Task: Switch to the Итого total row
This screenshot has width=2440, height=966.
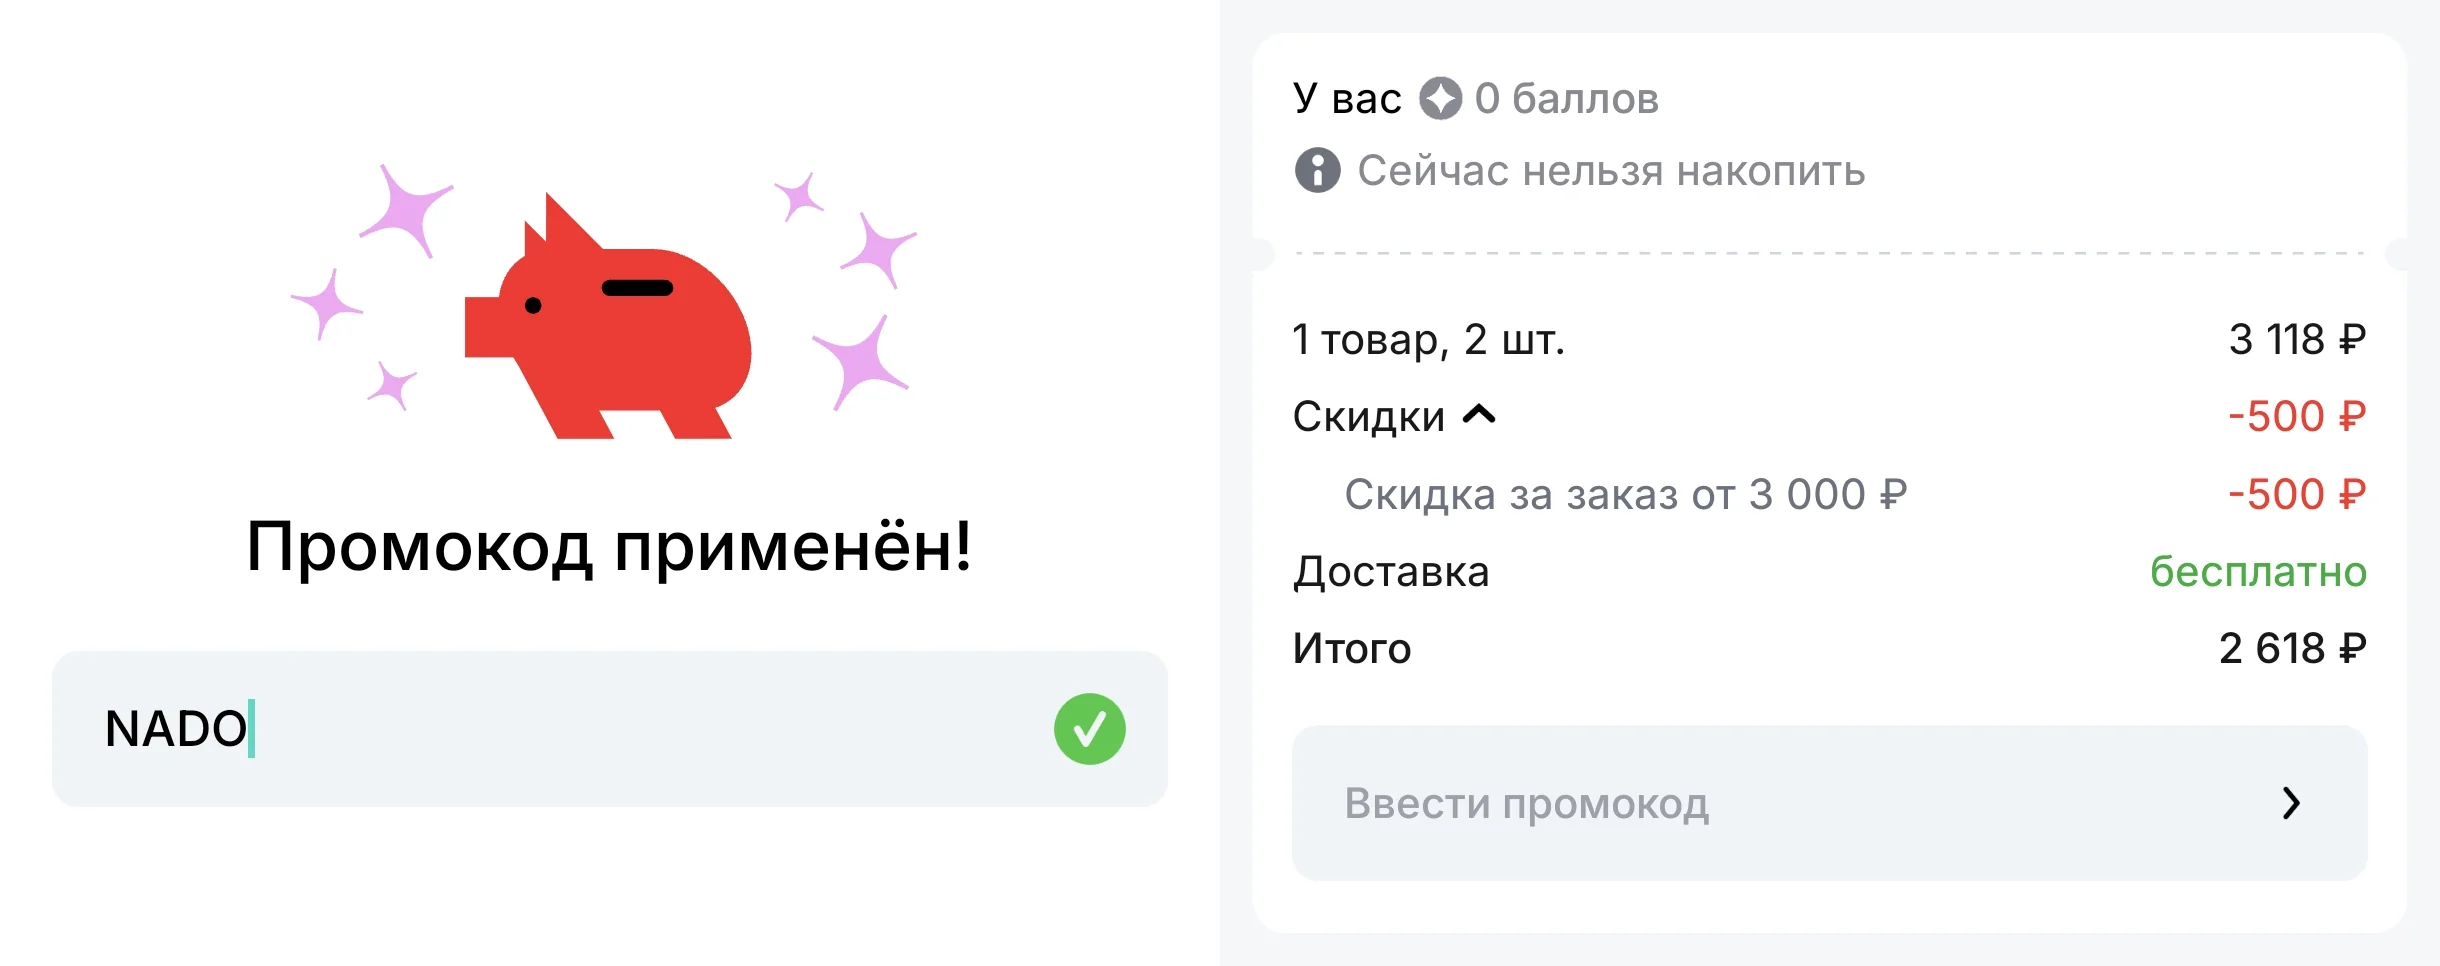Action: tap(1352, 648)
